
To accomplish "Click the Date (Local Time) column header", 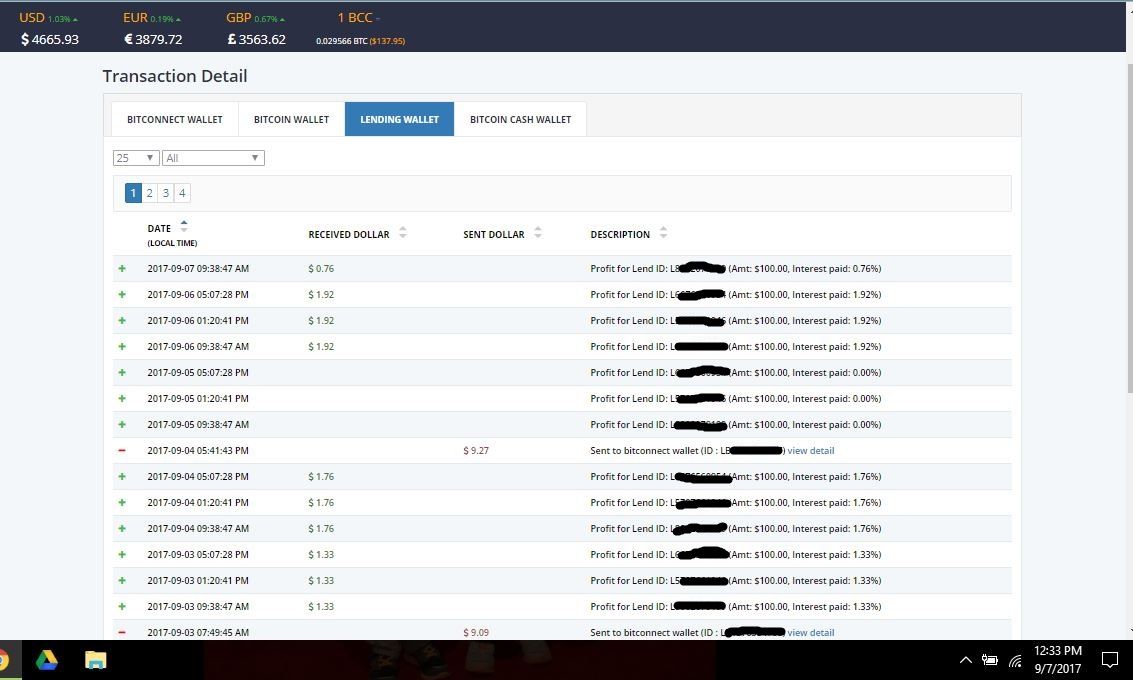I will tap(172, 235).
